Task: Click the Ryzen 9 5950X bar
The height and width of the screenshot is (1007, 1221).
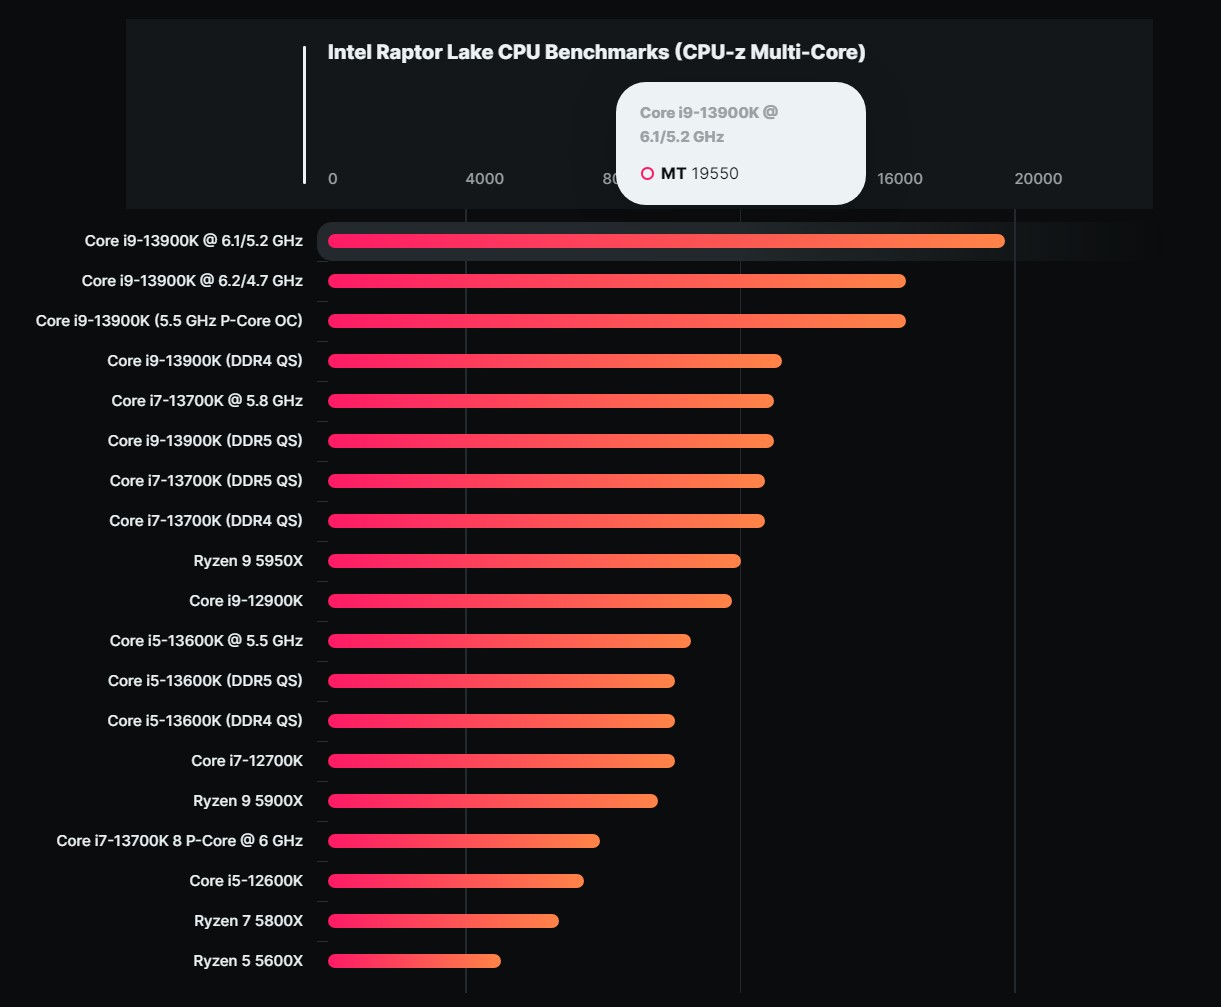Action: click(534, 561)
